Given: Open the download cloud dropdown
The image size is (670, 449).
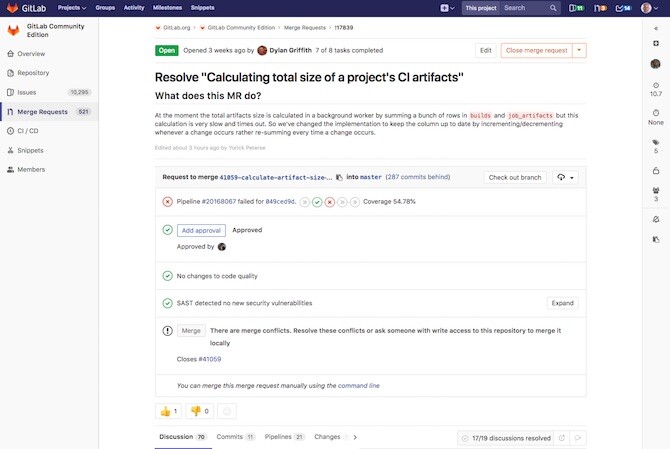Looking at the screenshot, I should (x=565, y=177).
